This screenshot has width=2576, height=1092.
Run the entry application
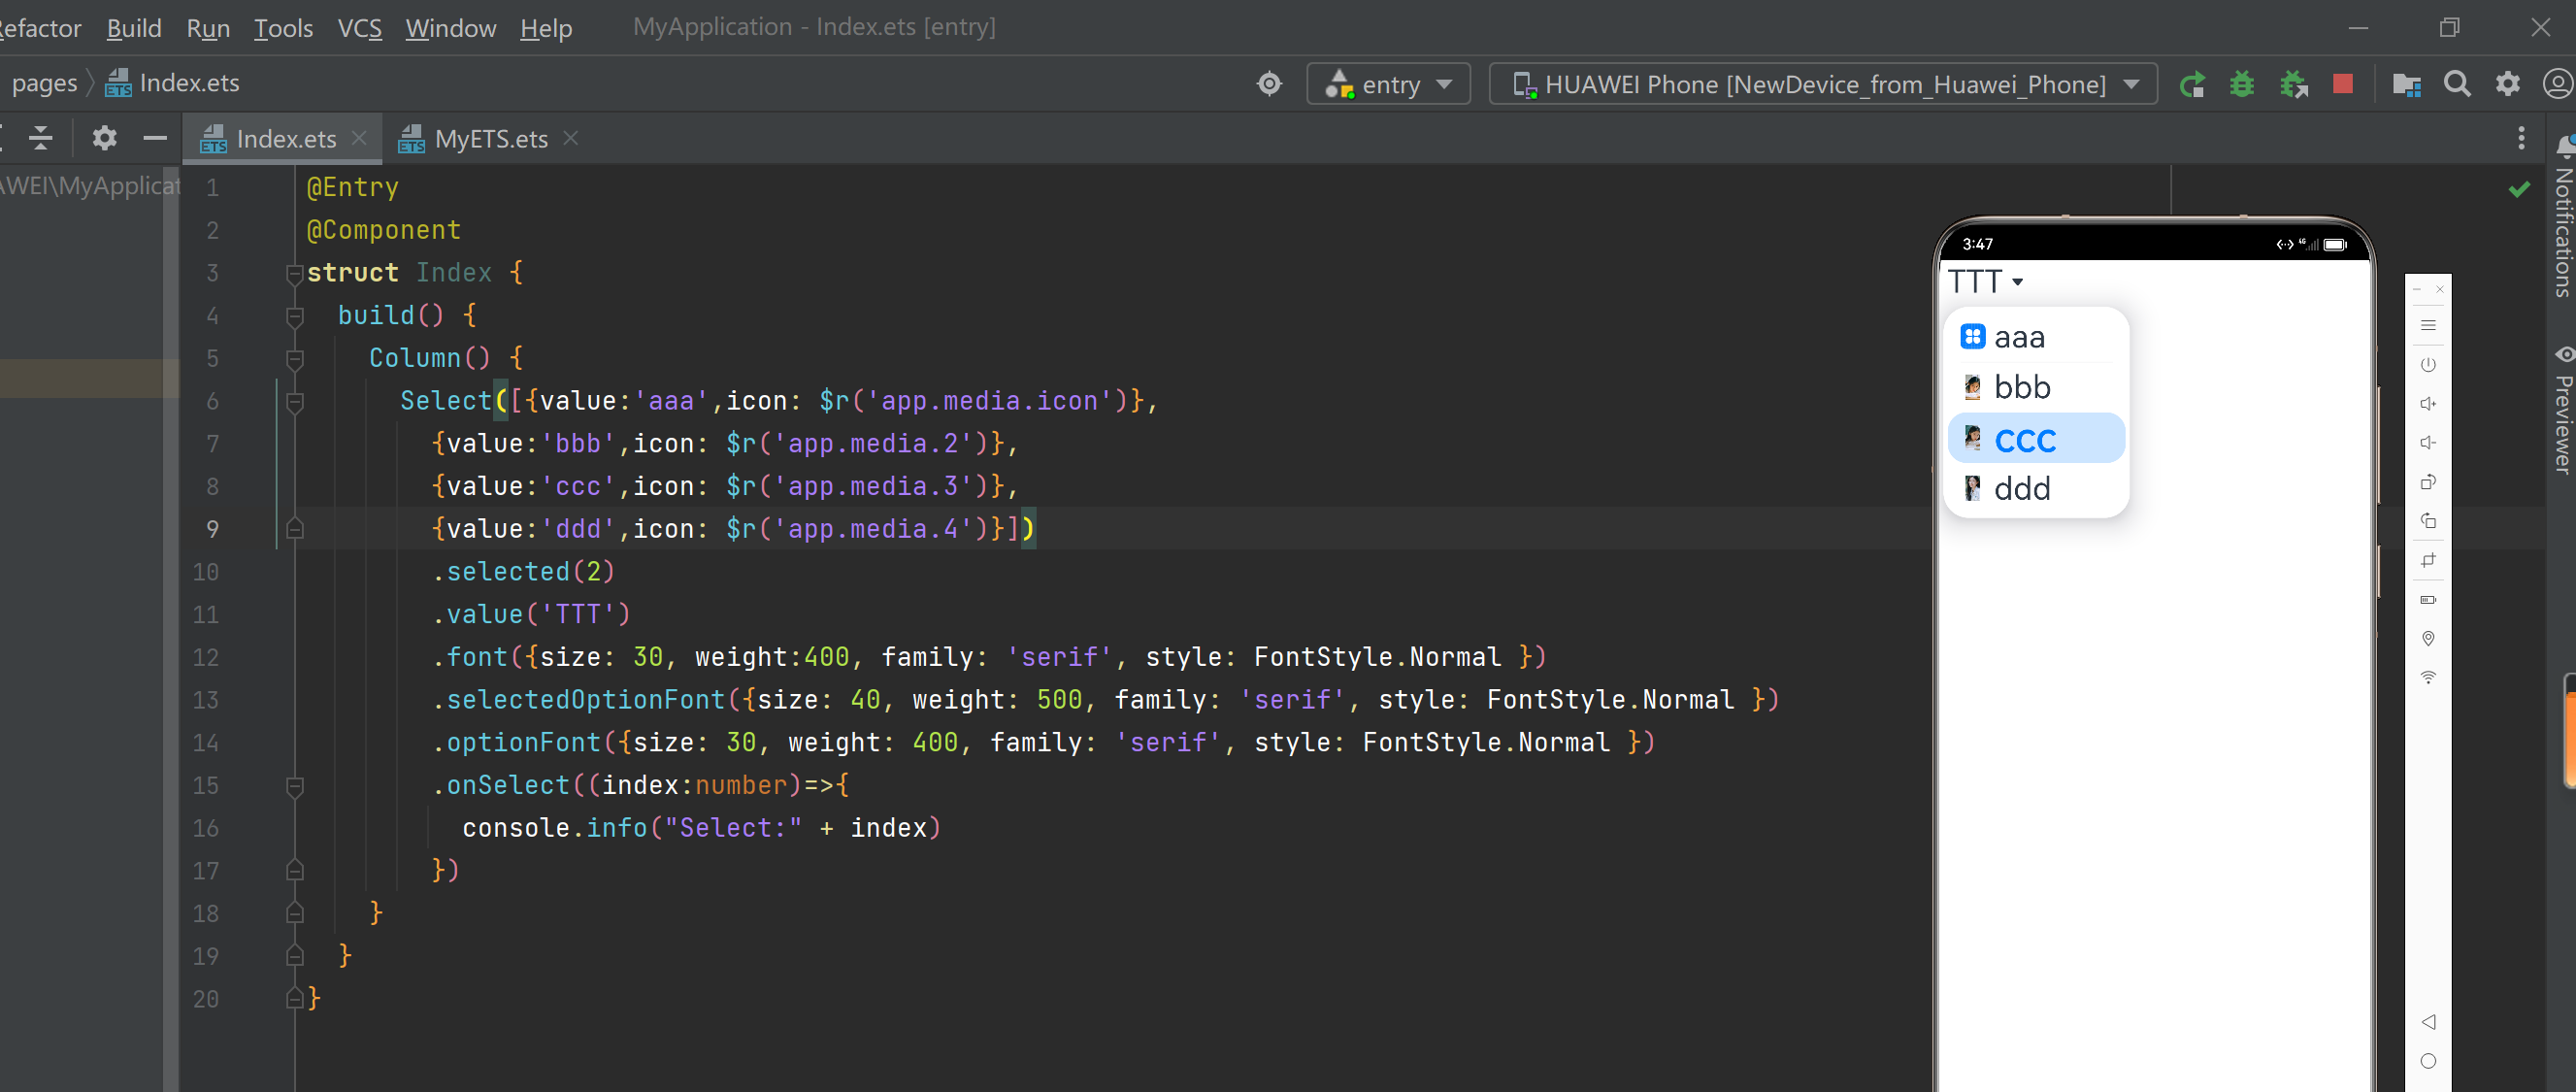pos(2193,84)
